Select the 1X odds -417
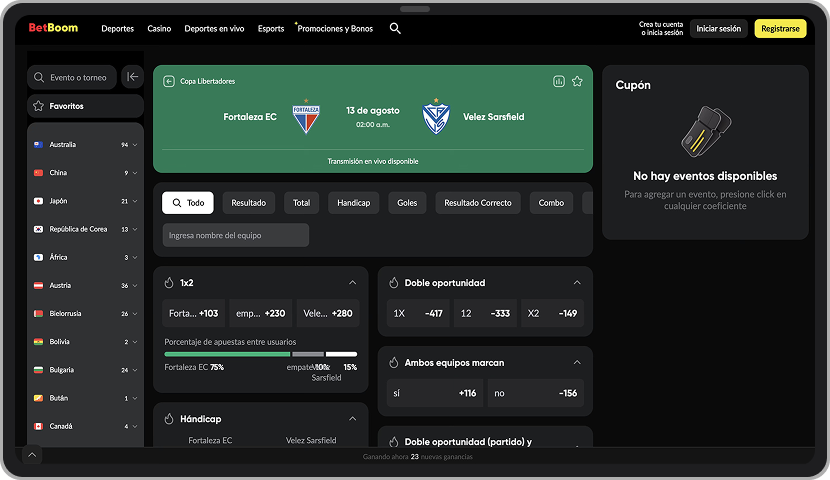Viewport: 830px width, 480px height. (418, 313)
